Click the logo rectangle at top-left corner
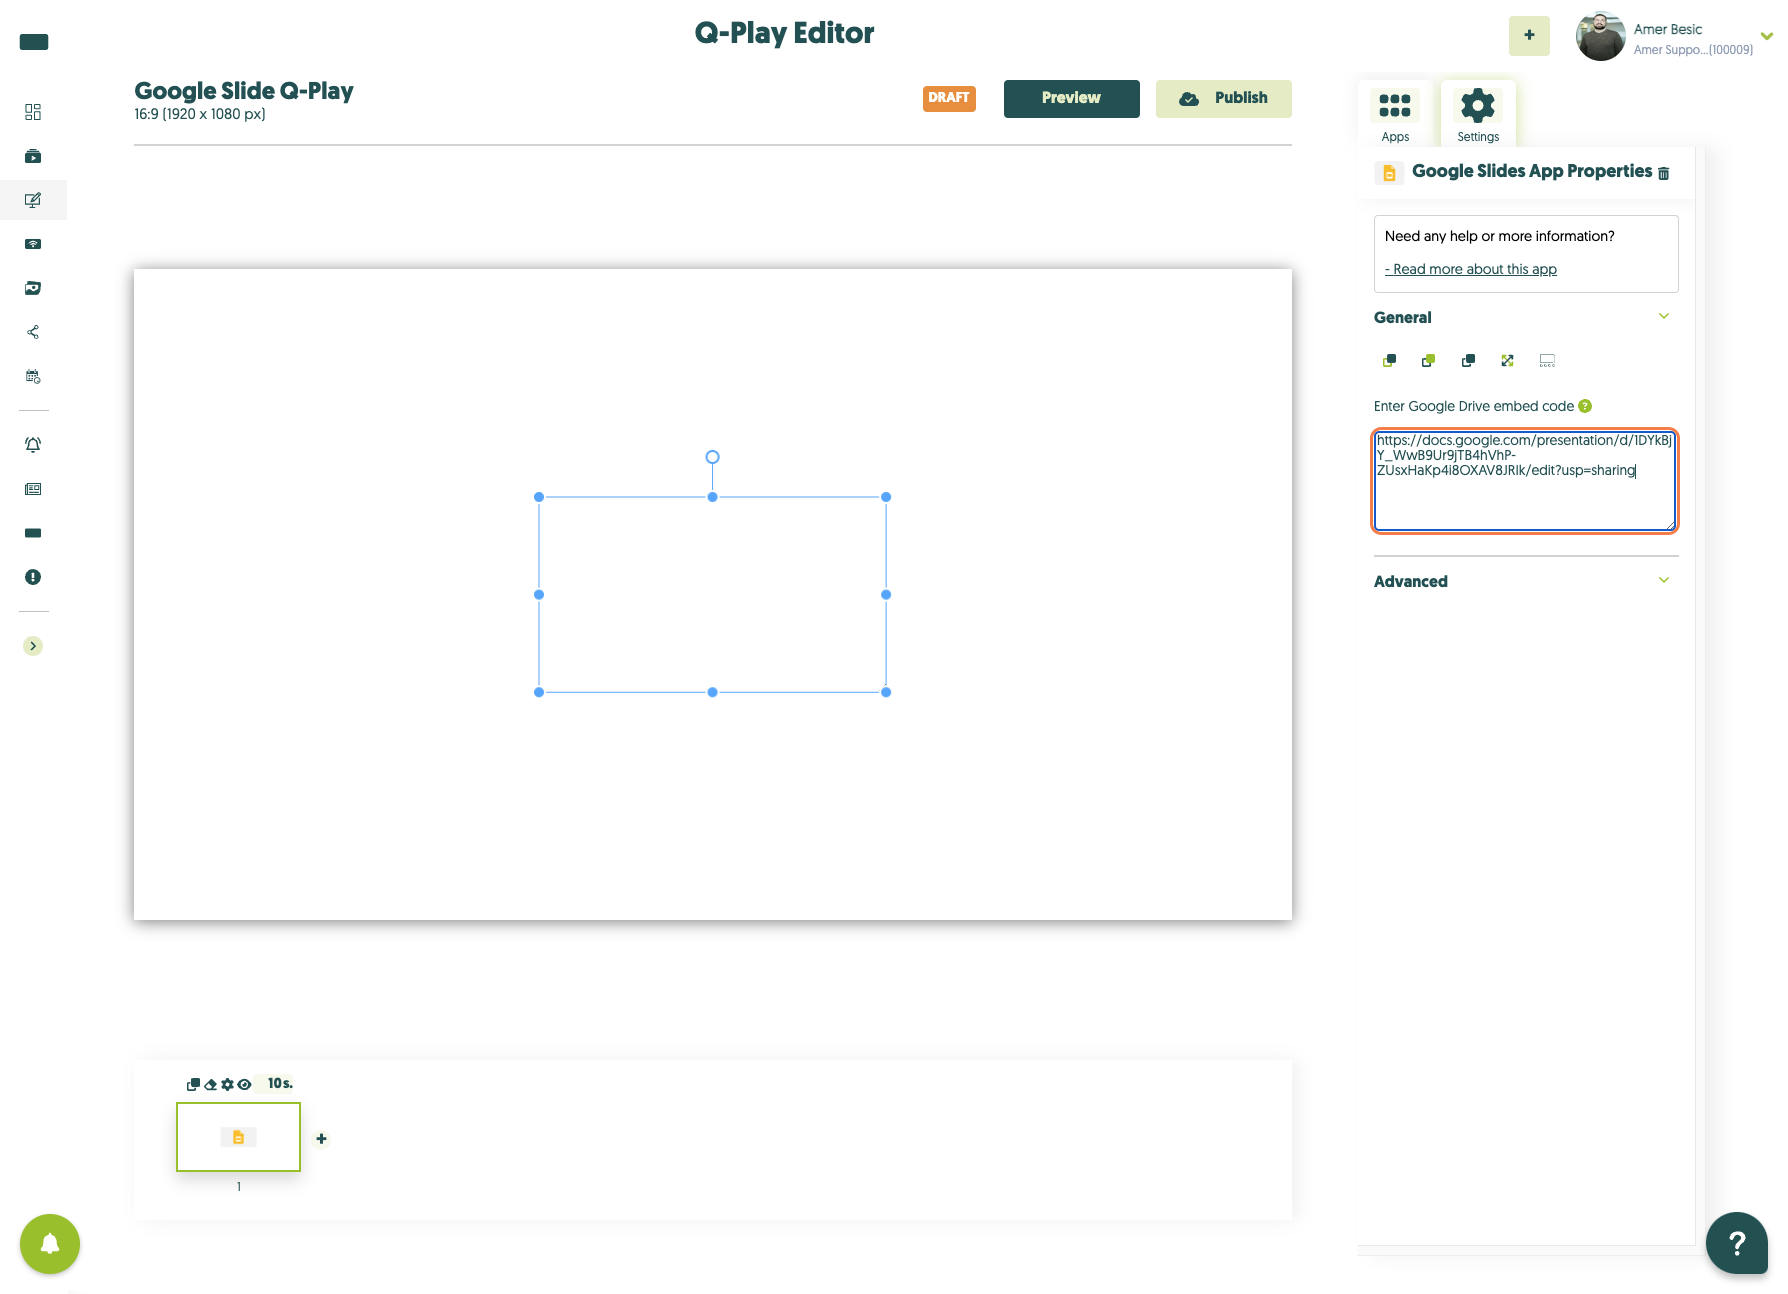Screen dimensions: 1788x1294 pyautogui.click(x=34, y=42)
